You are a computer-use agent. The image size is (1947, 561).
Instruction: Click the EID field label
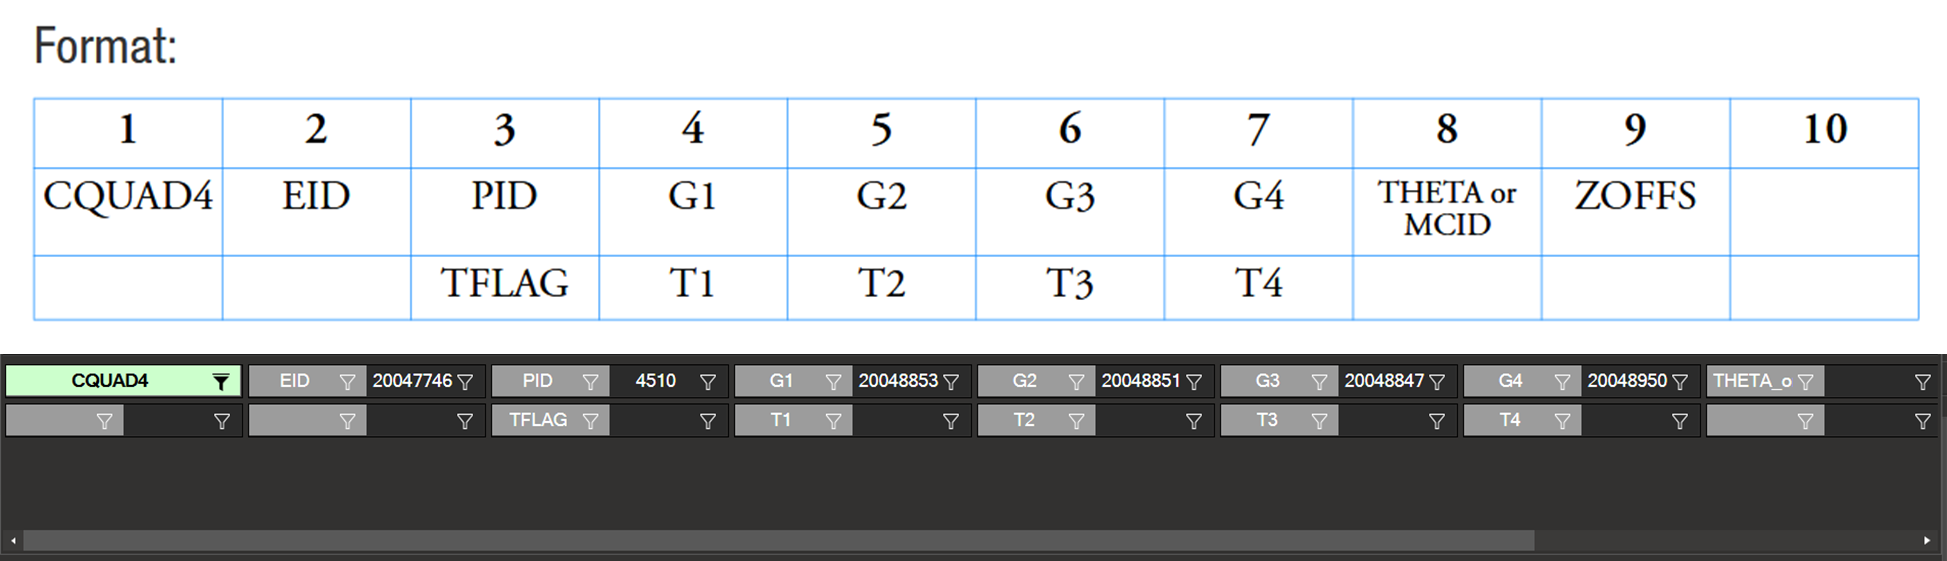coord(294,381)
